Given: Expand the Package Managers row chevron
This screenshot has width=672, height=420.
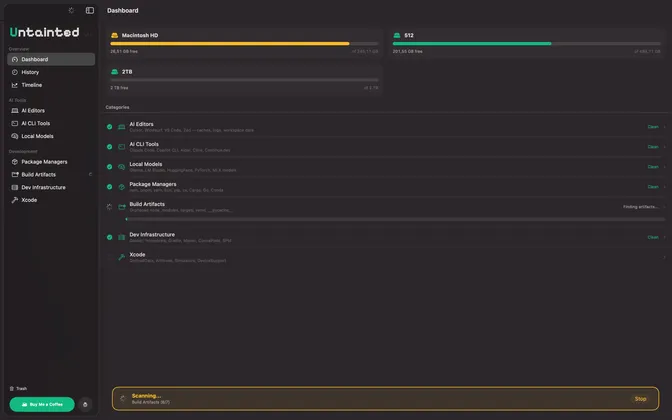Looking at the screenshot, I should click(664, 187).
